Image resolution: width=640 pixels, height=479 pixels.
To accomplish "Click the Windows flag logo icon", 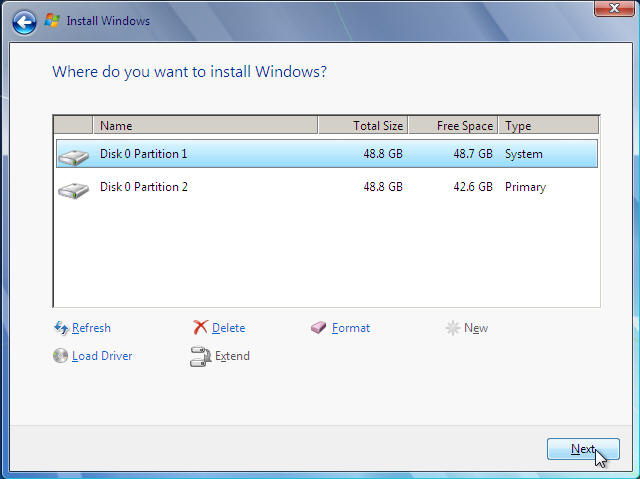I will click(52, 21).
